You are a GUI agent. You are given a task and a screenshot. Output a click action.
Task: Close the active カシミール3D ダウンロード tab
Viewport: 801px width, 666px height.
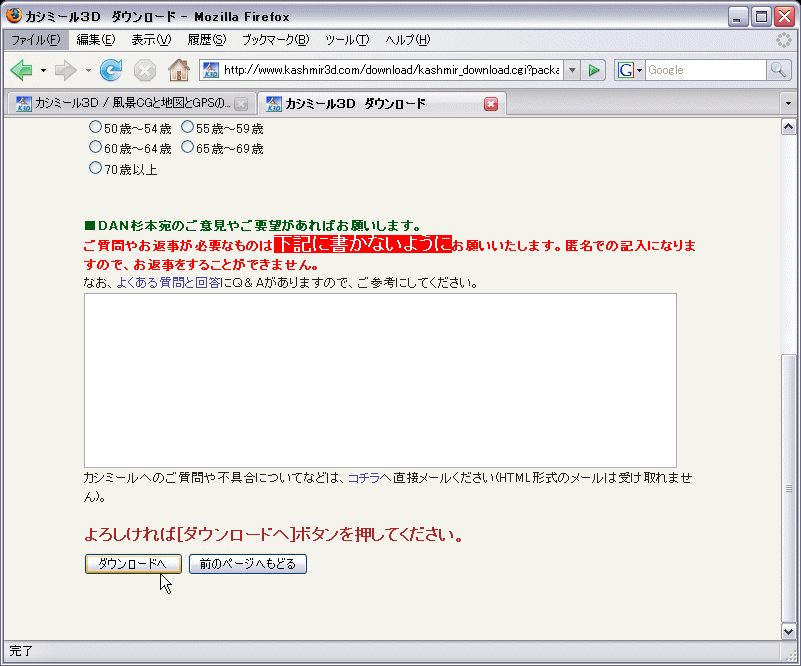coord(491,104)
